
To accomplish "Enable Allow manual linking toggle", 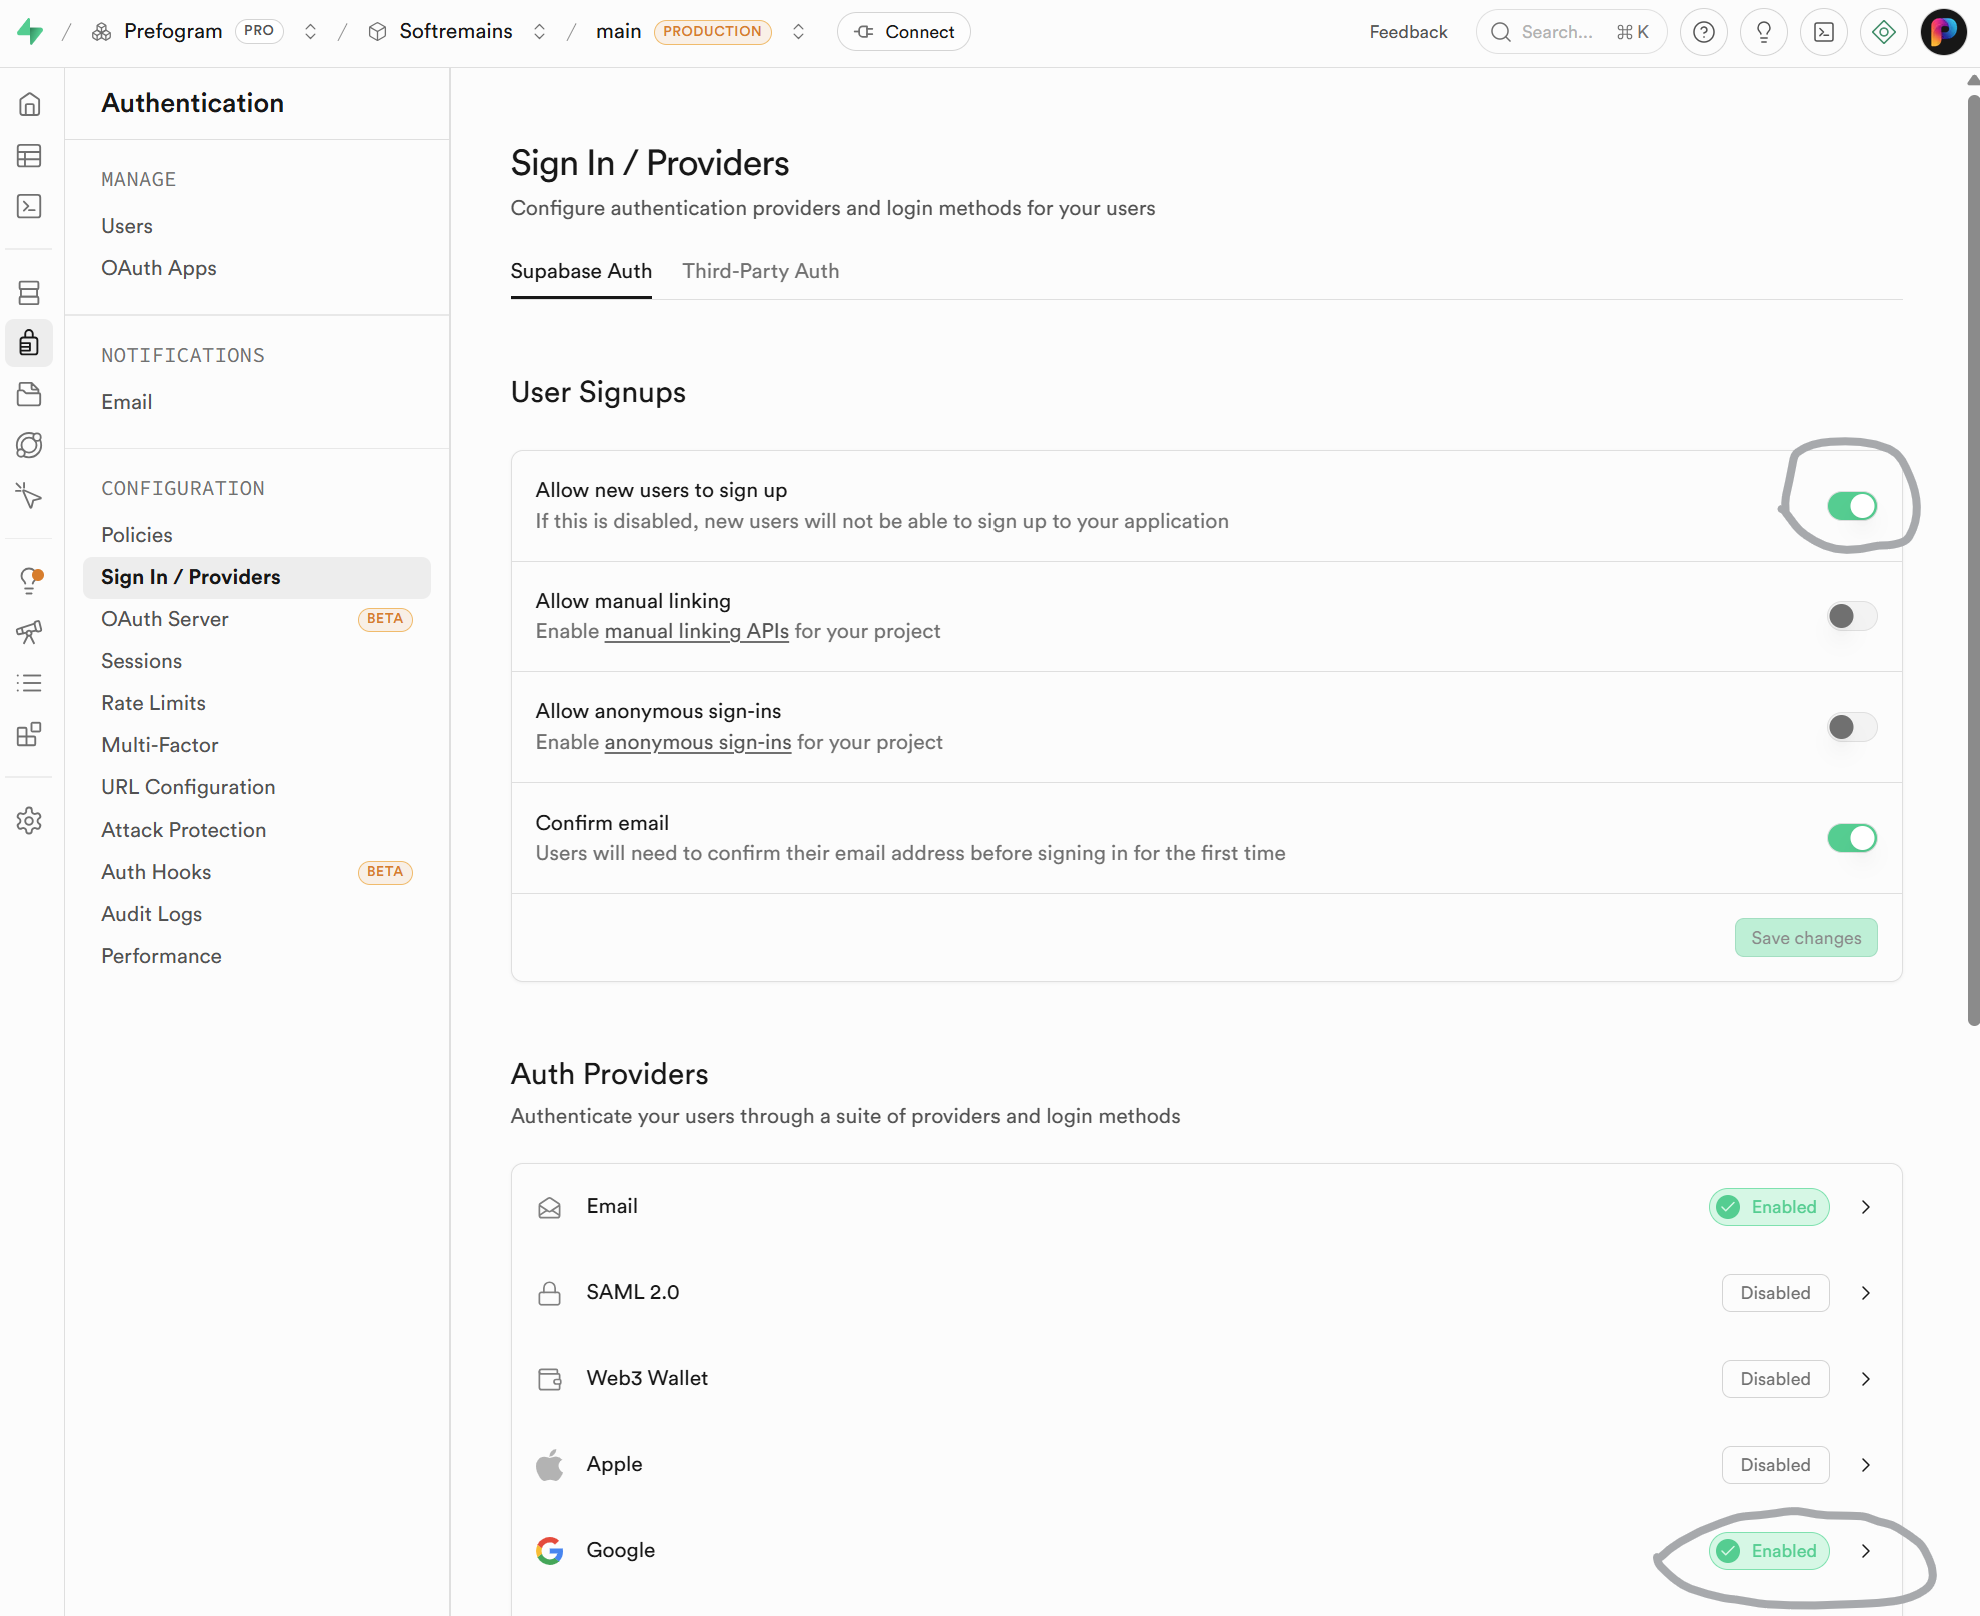I will pos(1851,616).
